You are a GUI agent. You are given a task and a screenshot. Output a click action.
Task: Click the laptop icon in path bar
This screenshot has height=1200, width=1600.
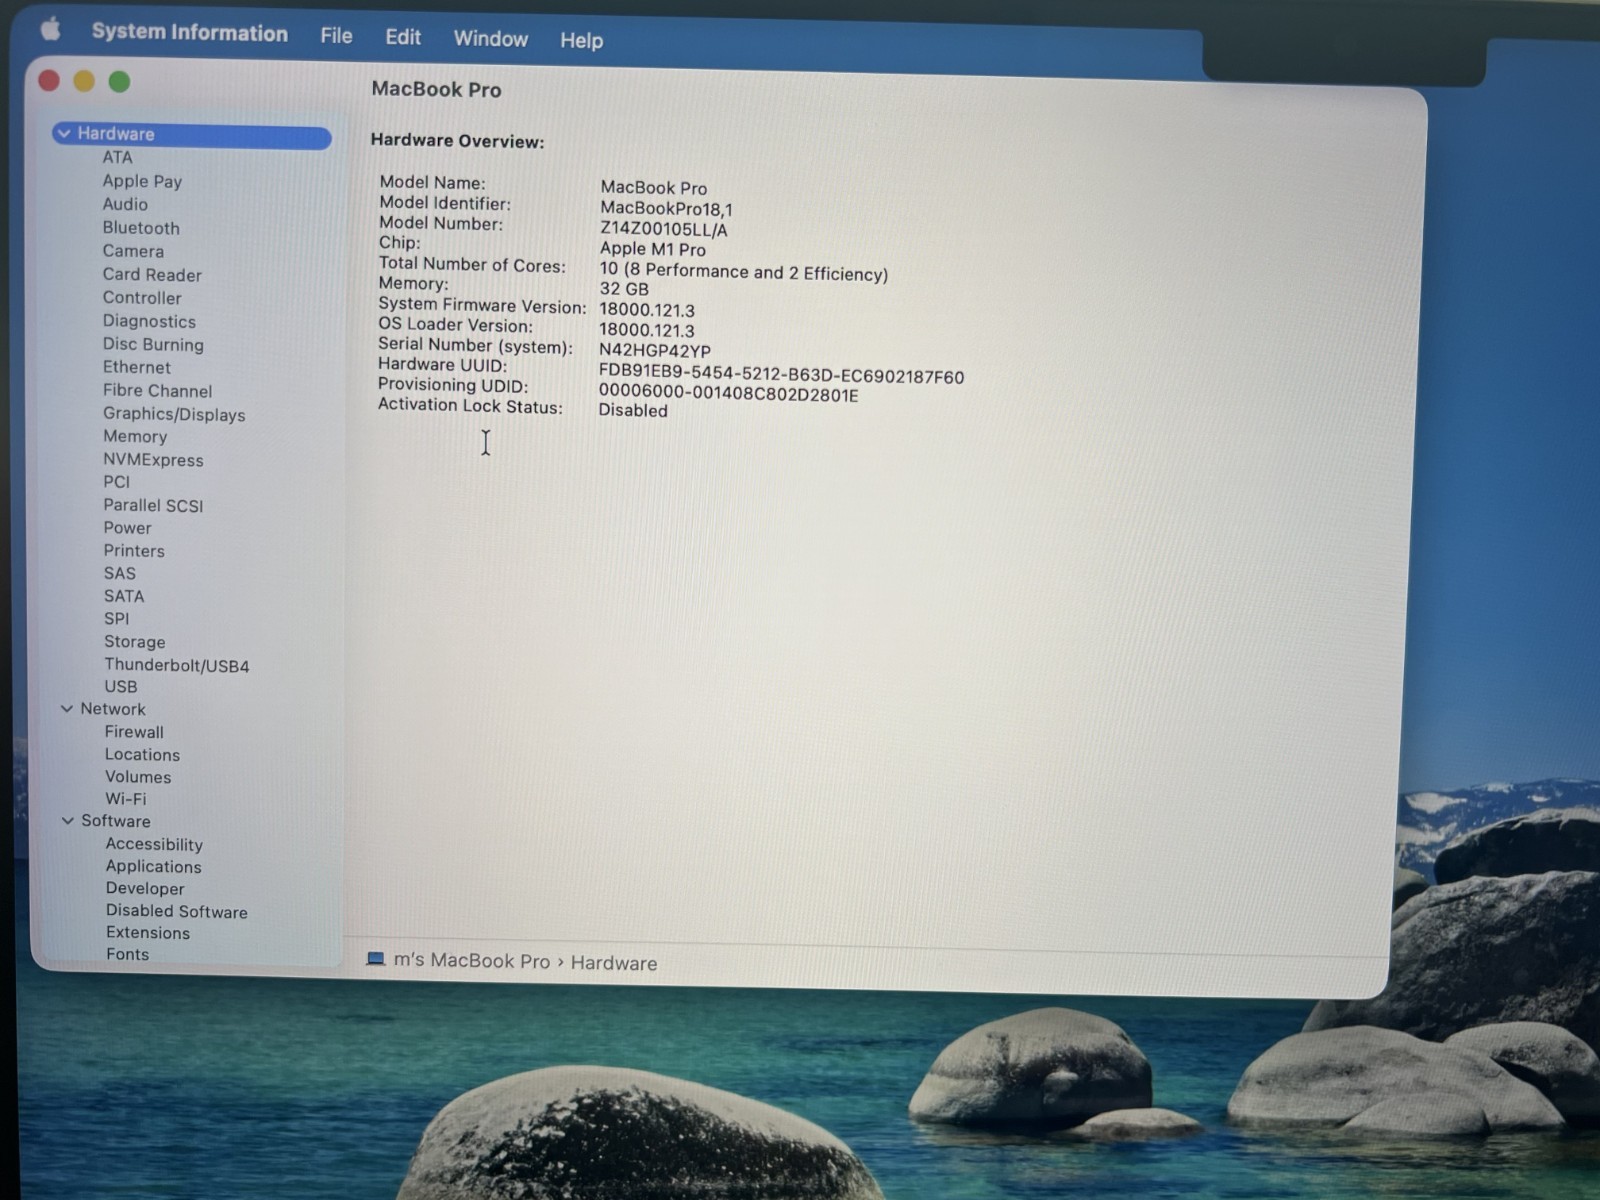pos(376,959)
